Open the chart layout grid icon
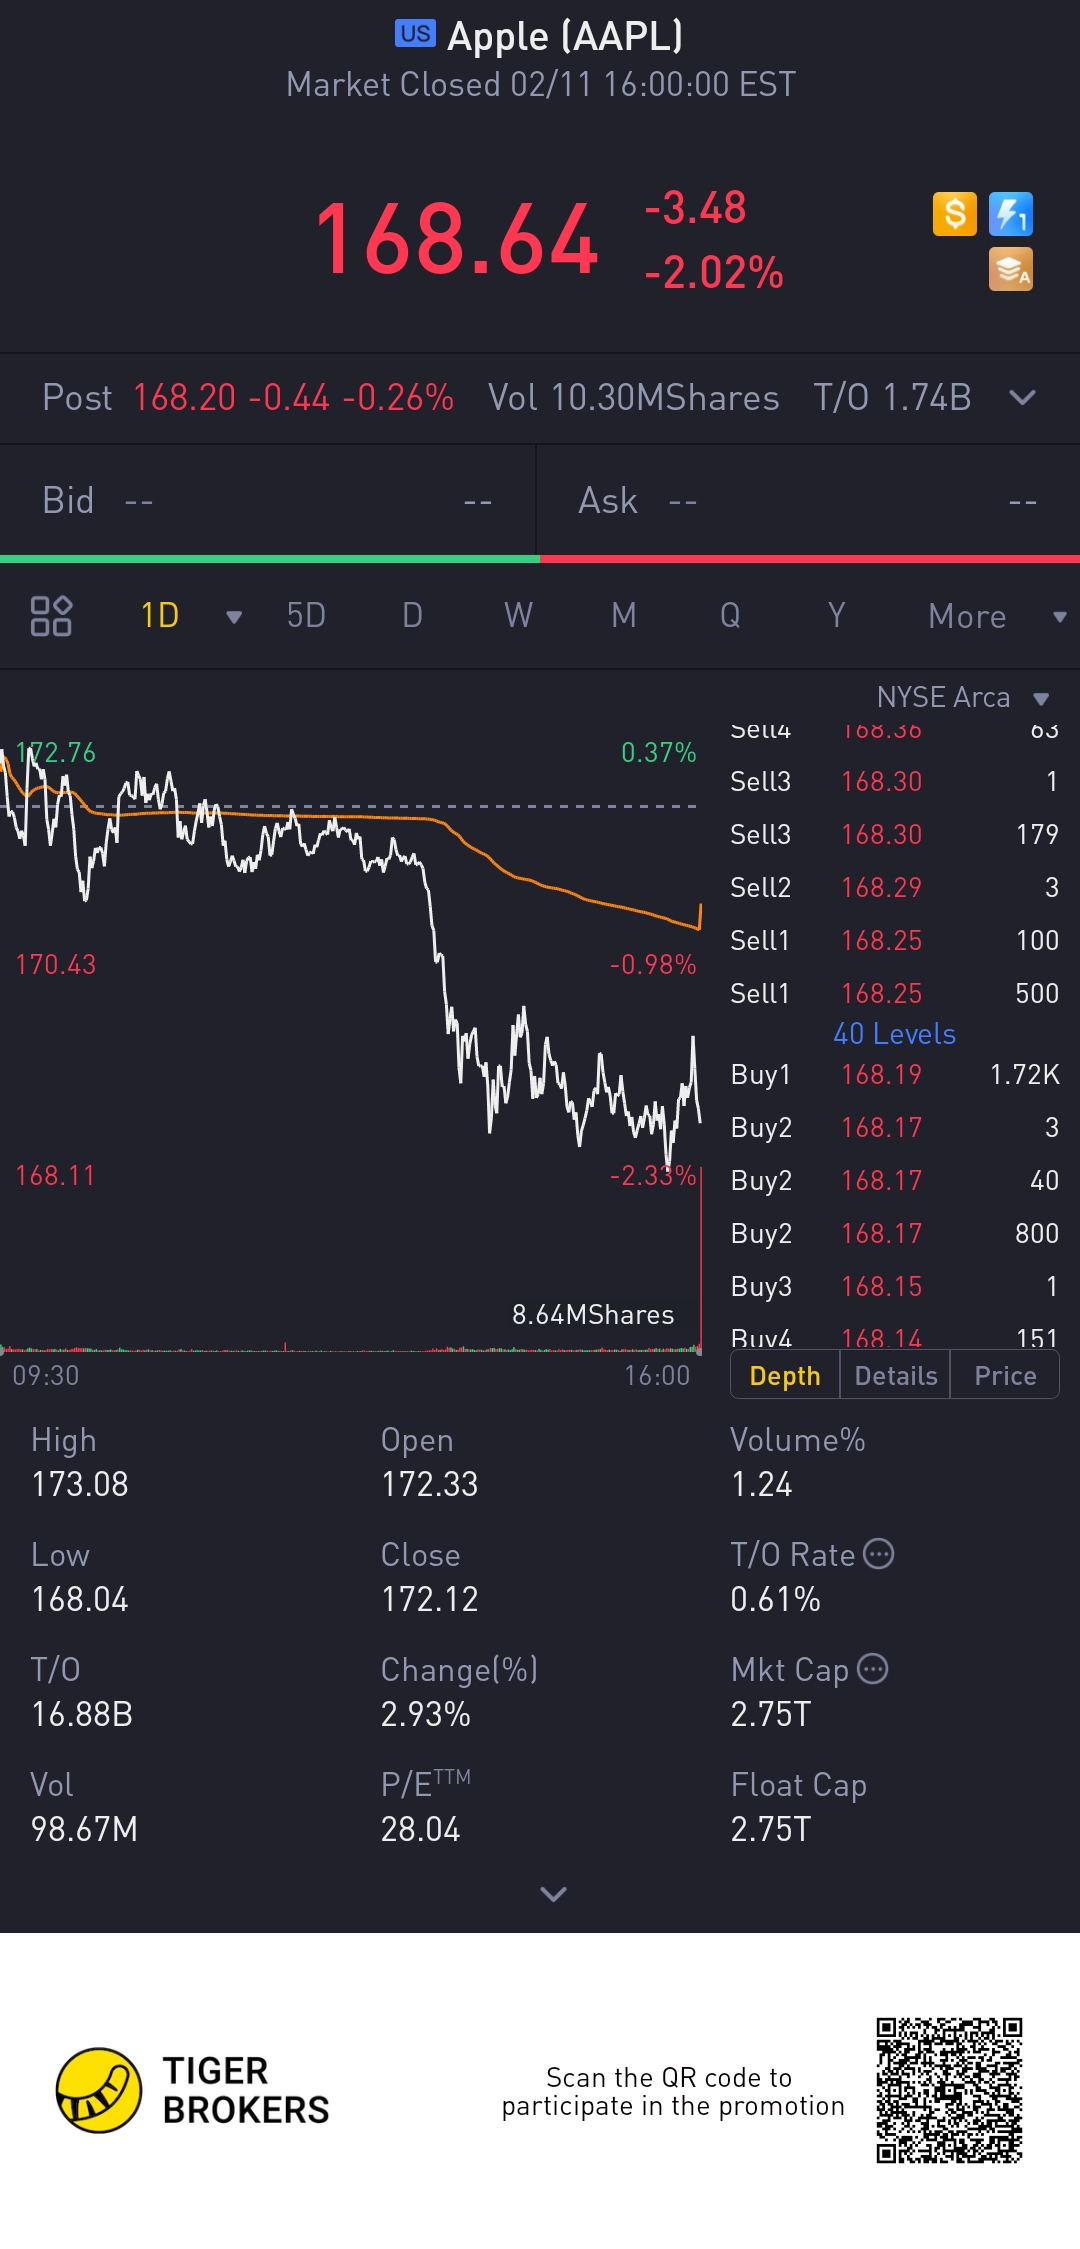 tap(51, 616)
